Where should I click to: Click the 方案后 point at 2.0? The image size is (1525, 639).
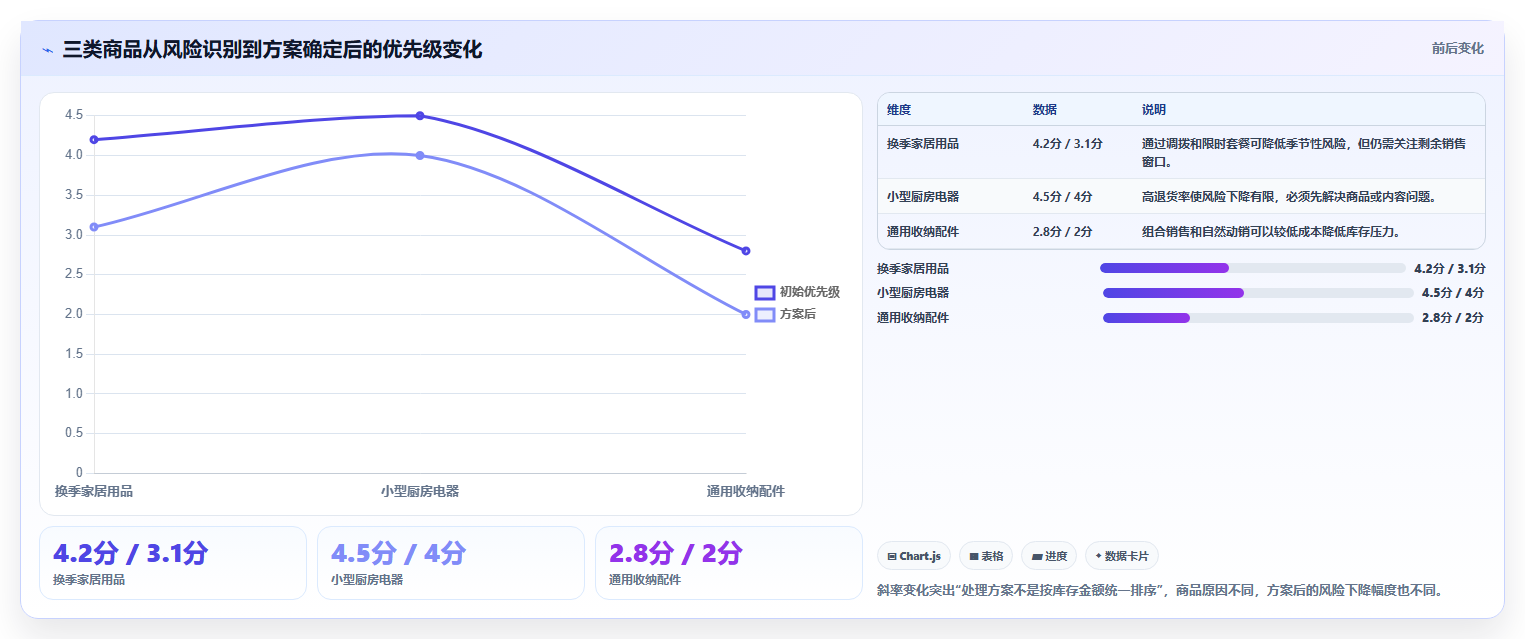[746, 314]
